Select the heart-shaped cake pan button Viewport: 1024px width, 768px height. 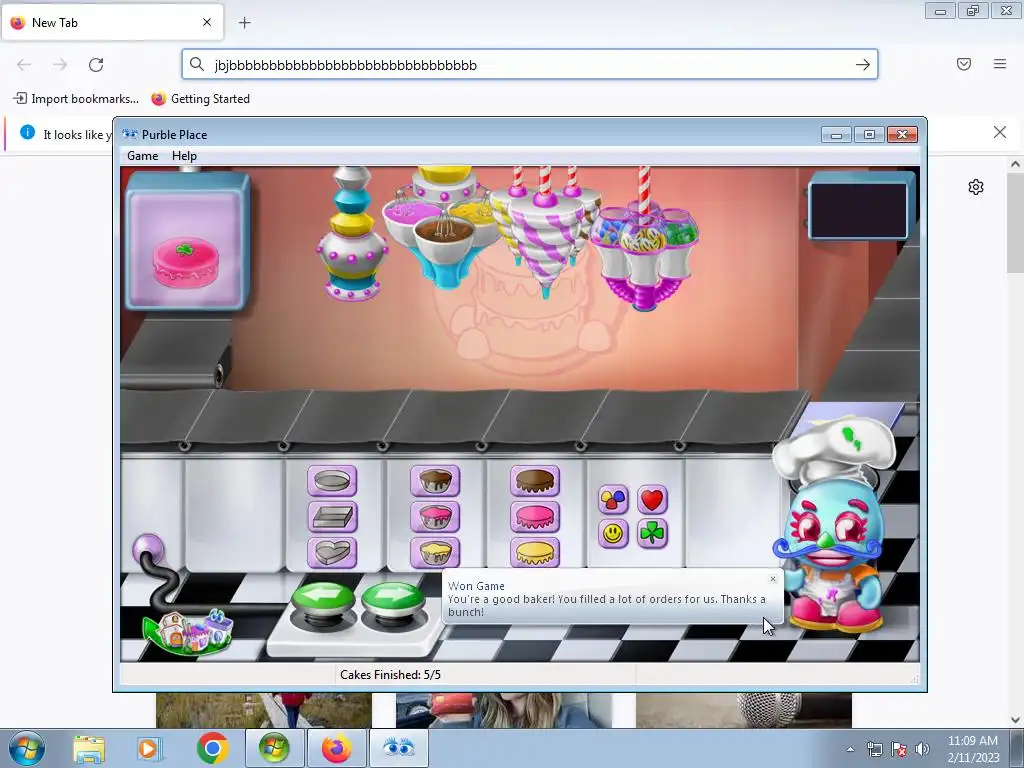click(x=332, y=552)
